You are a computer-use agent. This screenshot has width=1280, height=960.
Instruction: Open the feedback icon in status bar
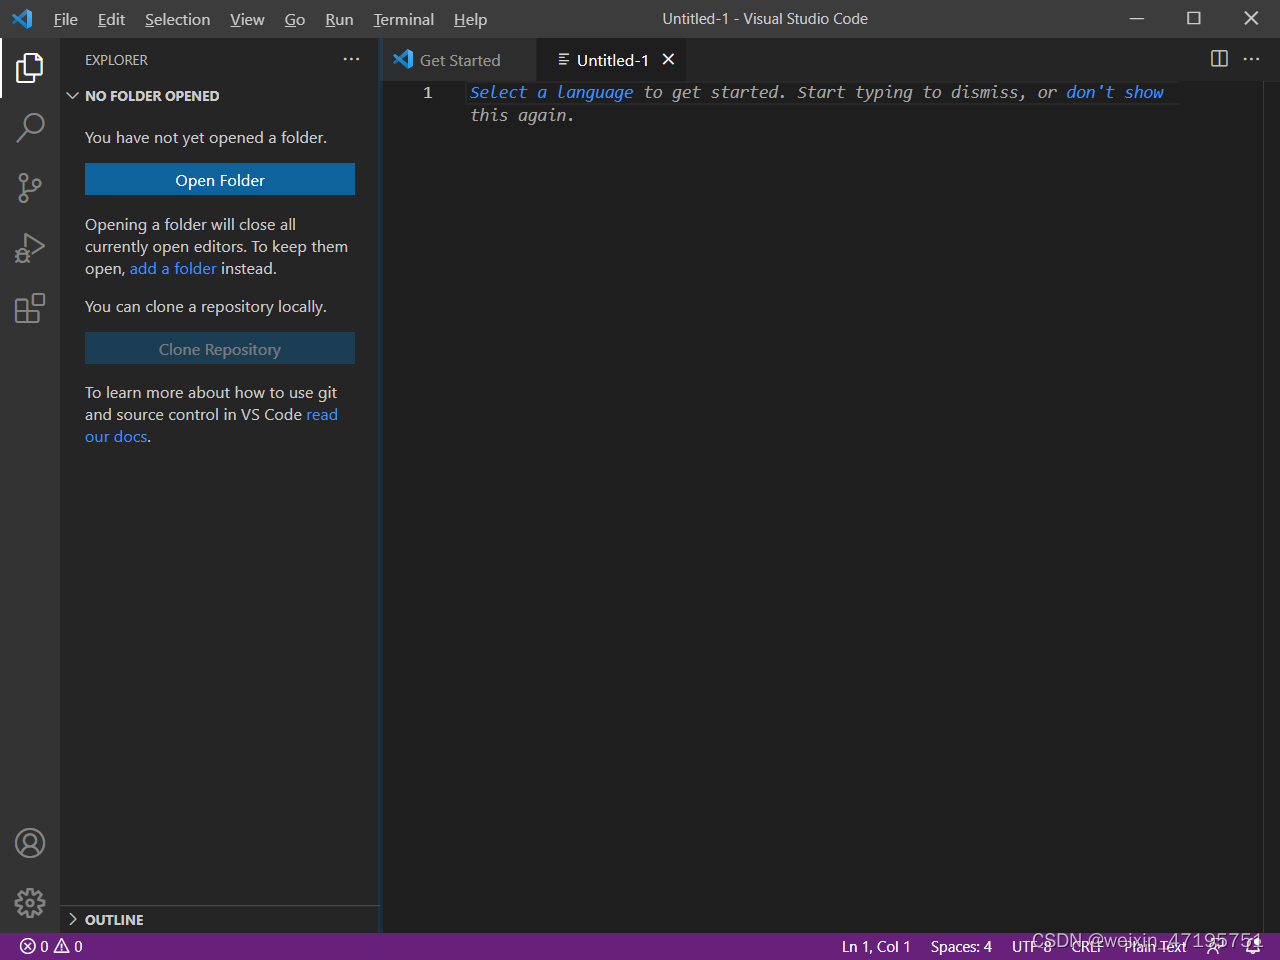tap(1213, 947)
